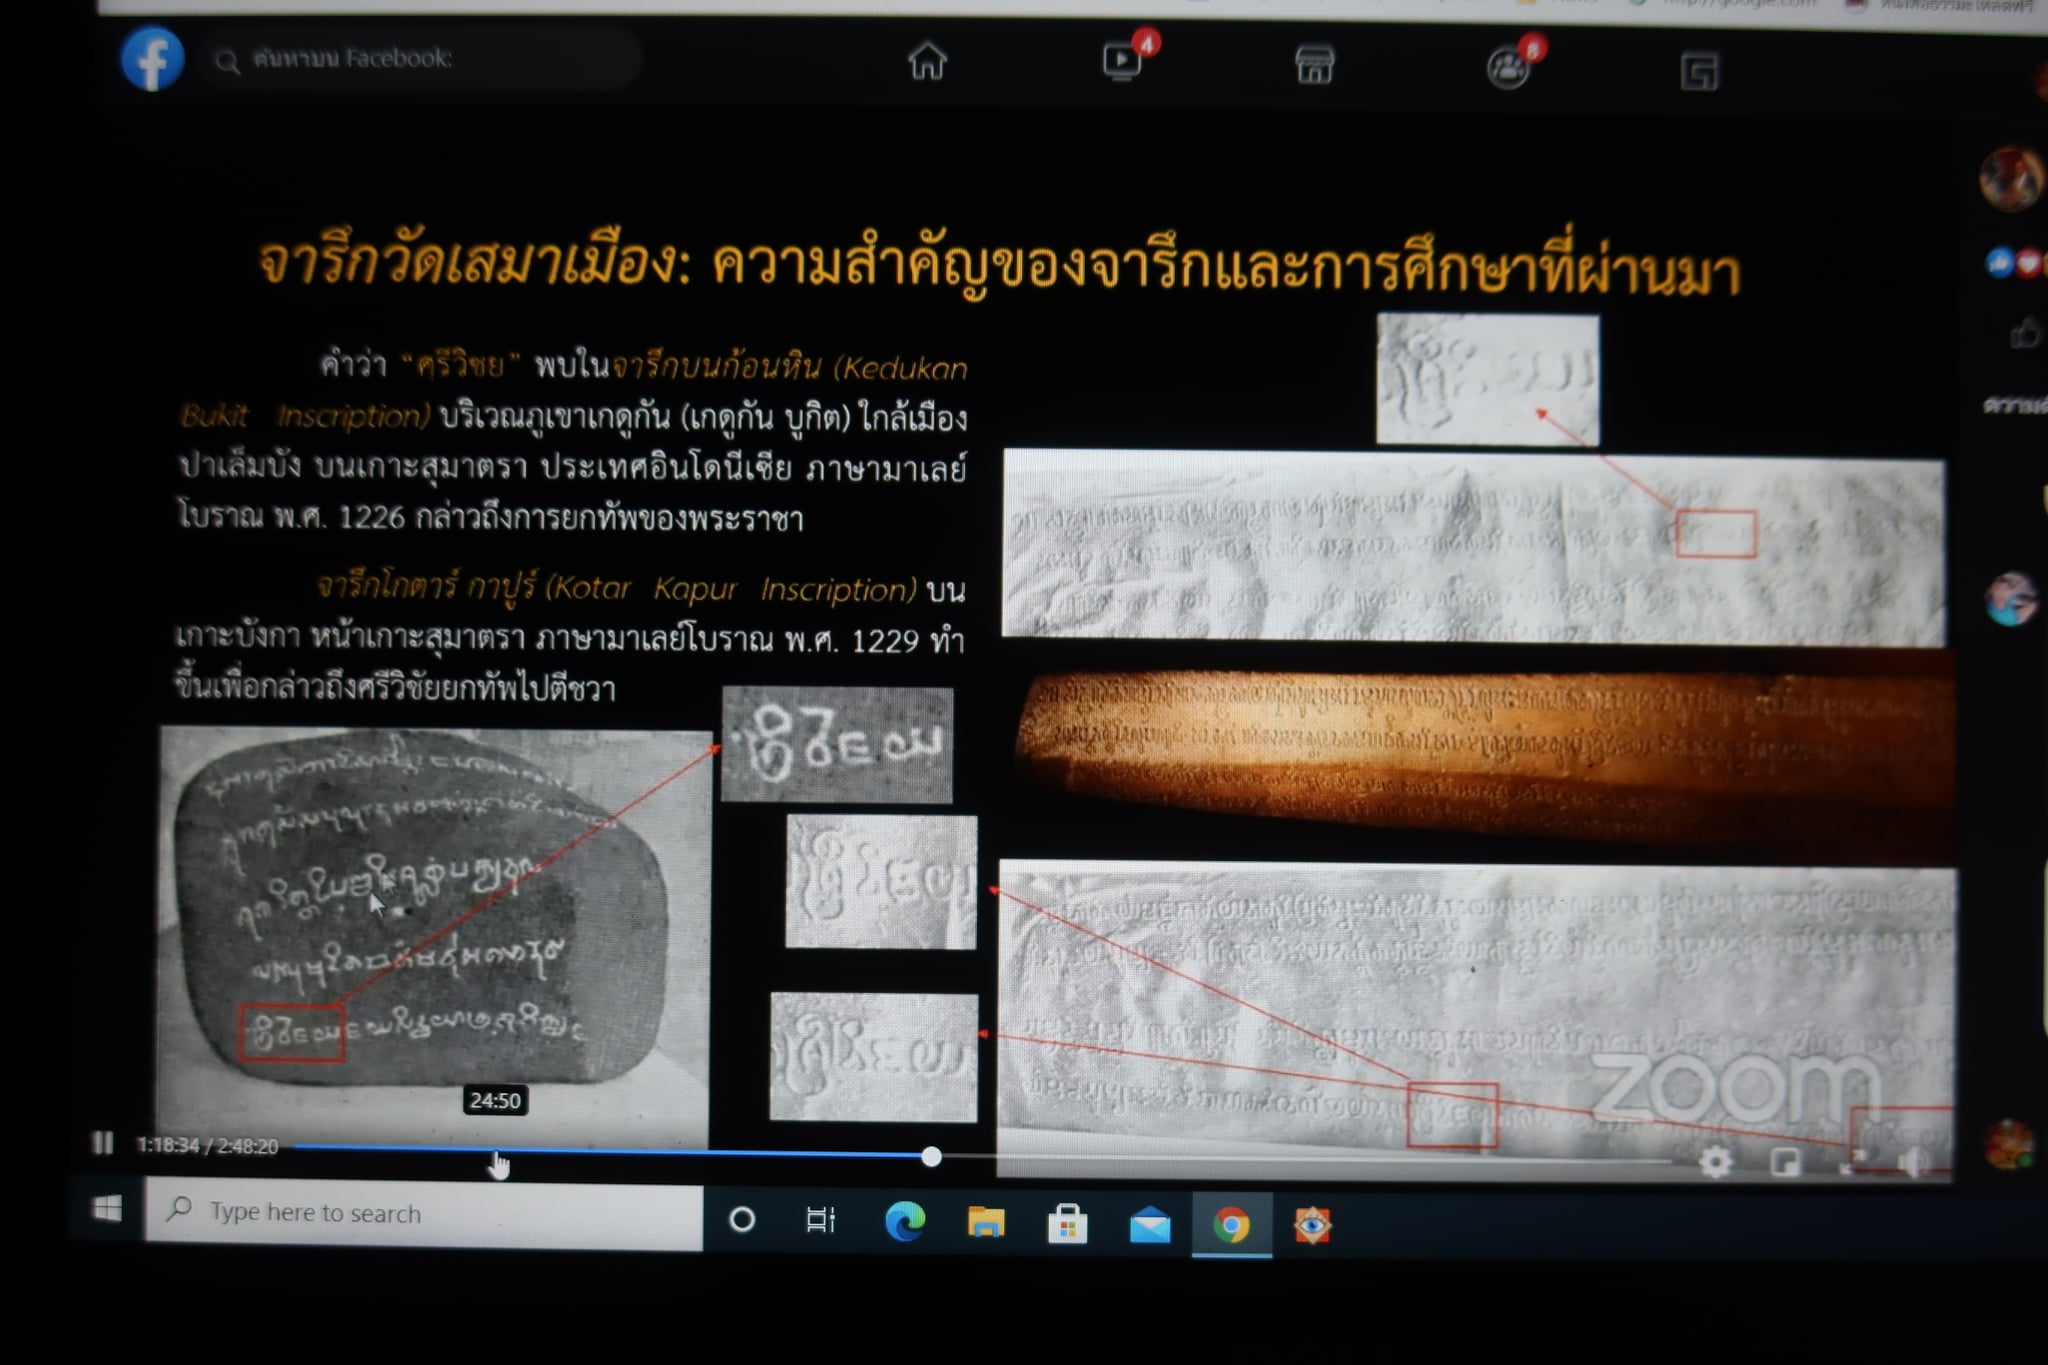Launch Microsoft Edge from taskbar

tap(905, 1222)
